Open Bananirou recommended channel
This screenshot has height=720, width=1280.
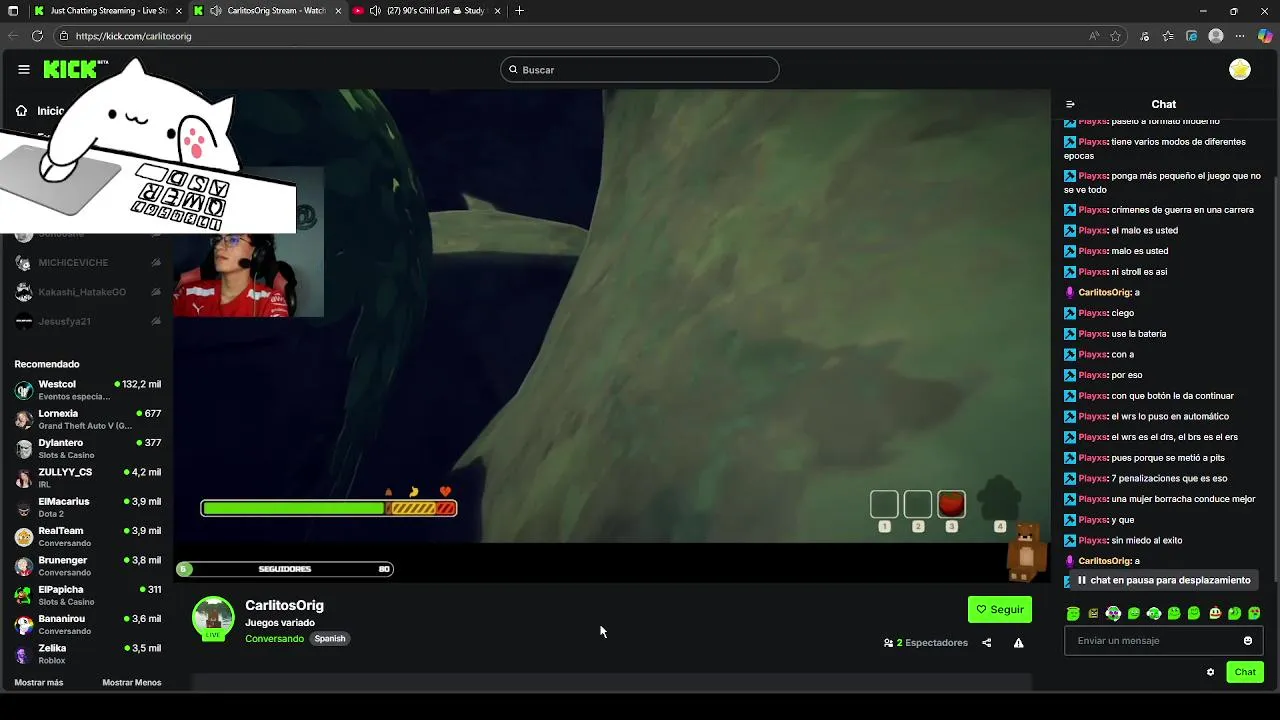pyautogui.click(x=88, y=625)
